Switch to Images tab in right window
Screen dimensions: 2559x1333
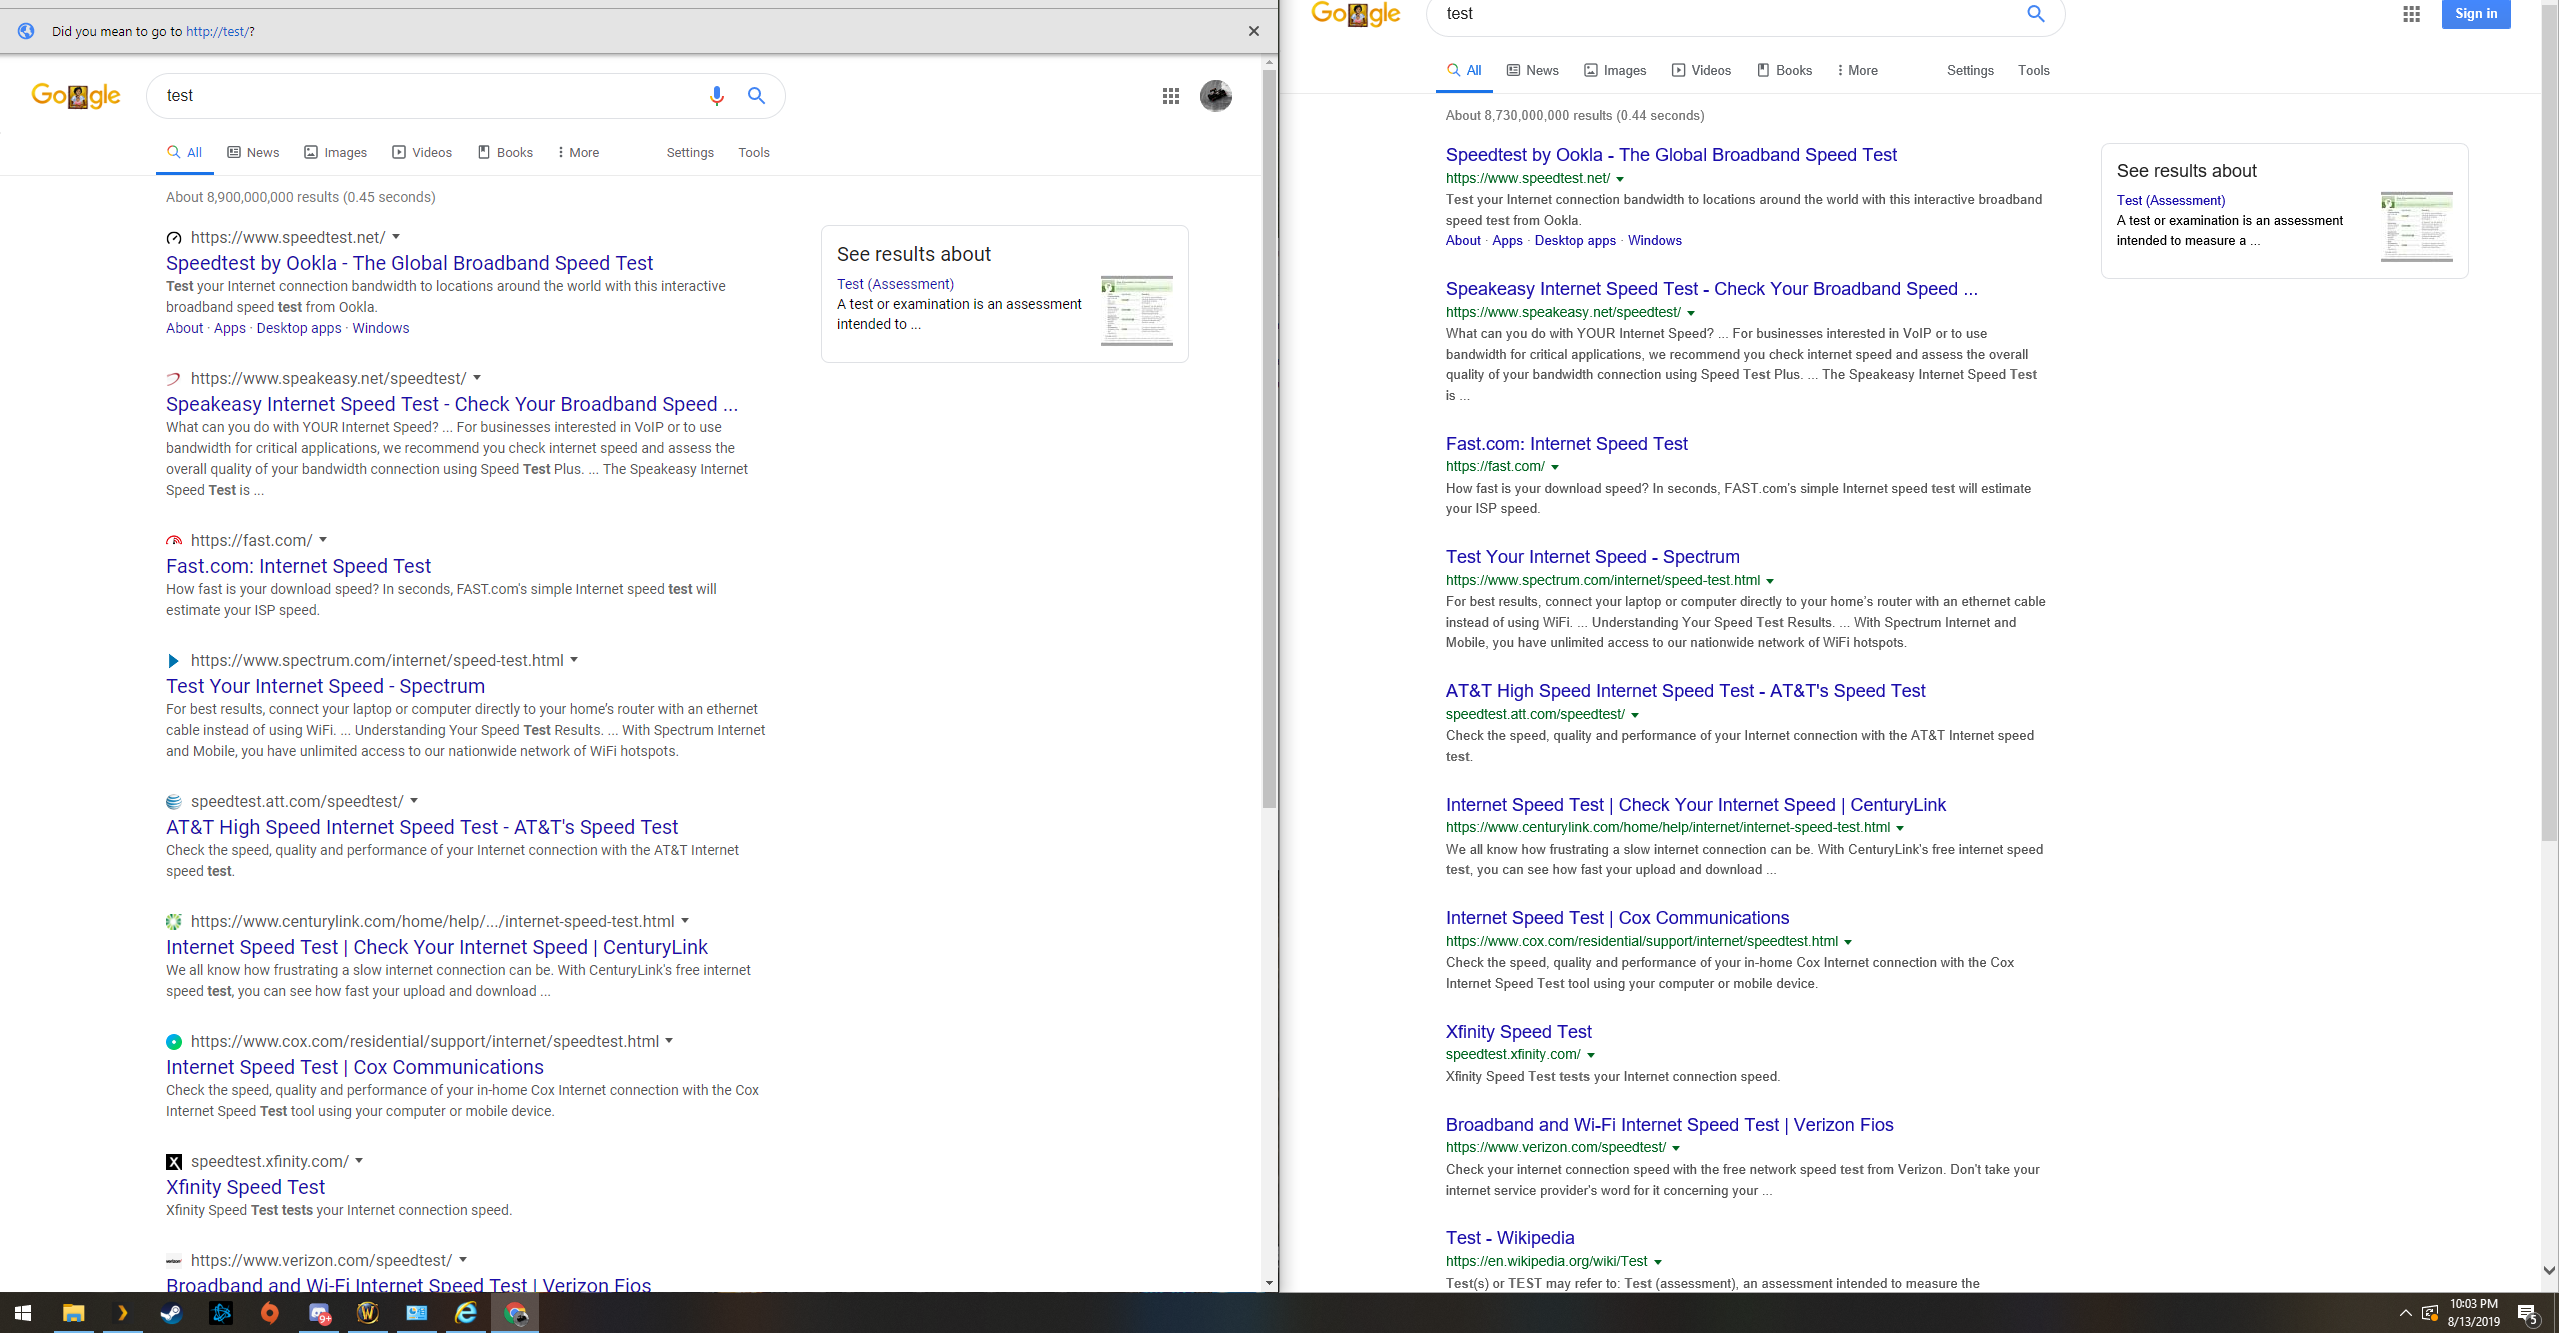pyautogui.click(x=1615, y=70)
